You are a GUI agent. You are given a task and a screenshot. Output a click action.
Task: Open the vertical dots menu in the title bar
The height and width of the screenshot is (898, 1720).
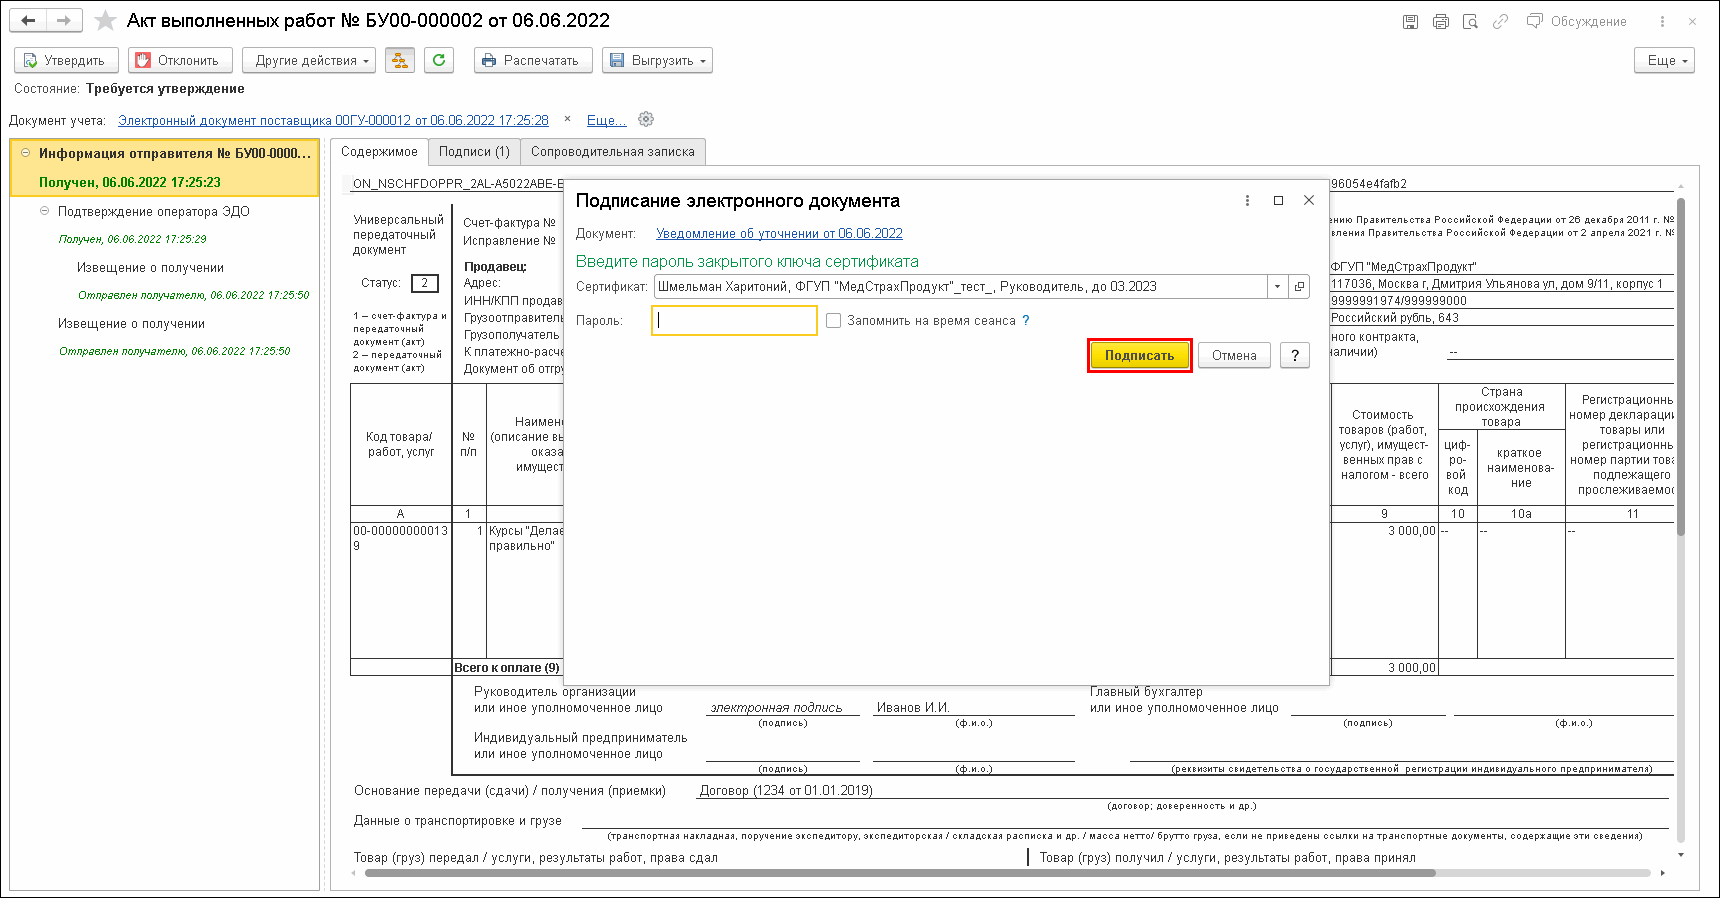(x=1662, y=21)
